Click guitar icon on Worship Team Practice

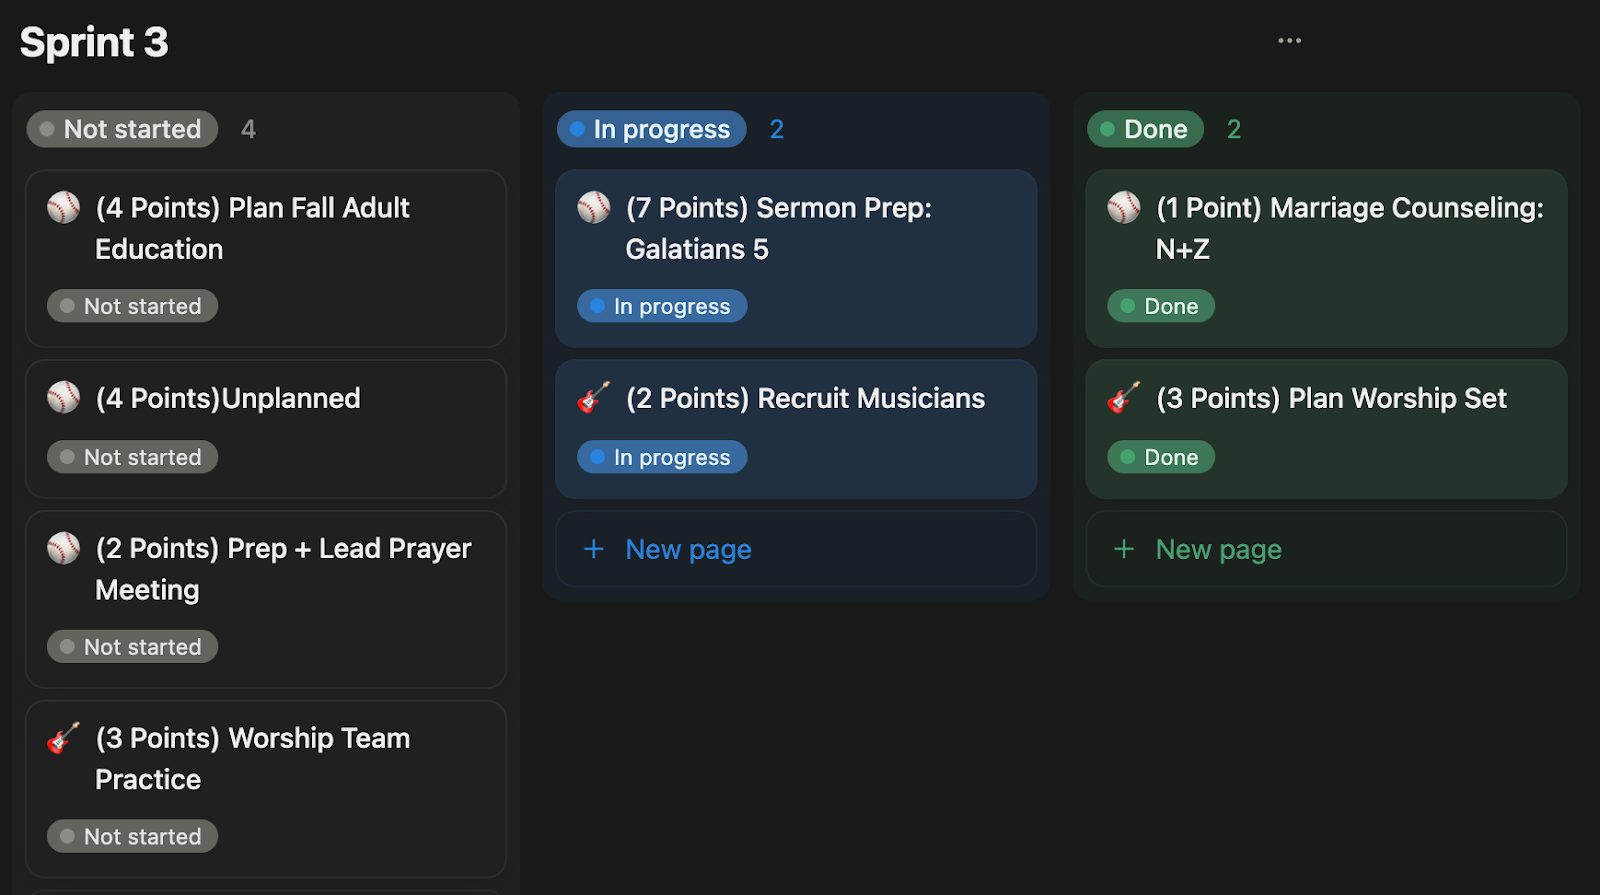tap(63, 738)
